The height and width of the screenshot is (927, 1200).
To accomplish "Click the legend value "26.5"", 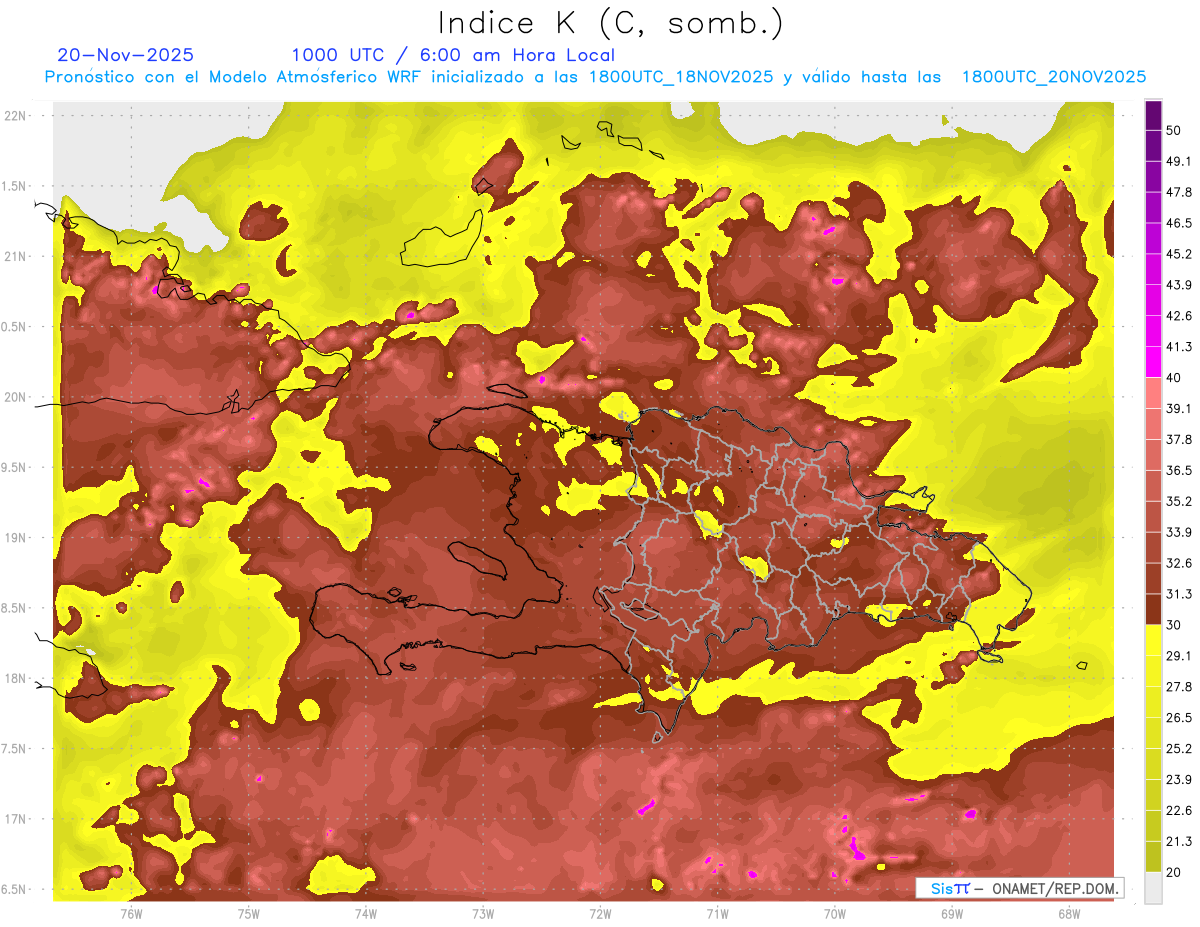I will point(1179,717).
